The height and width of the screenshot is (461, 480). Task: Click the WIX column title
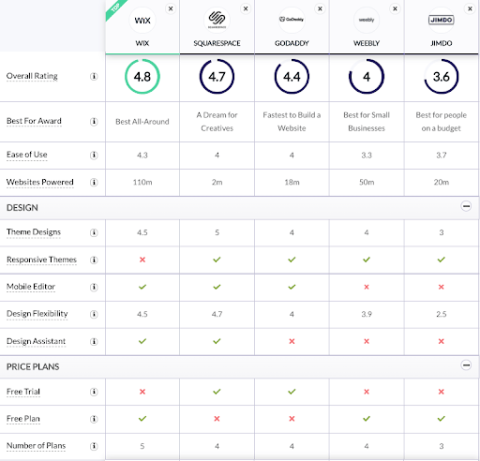click(142, 43)
